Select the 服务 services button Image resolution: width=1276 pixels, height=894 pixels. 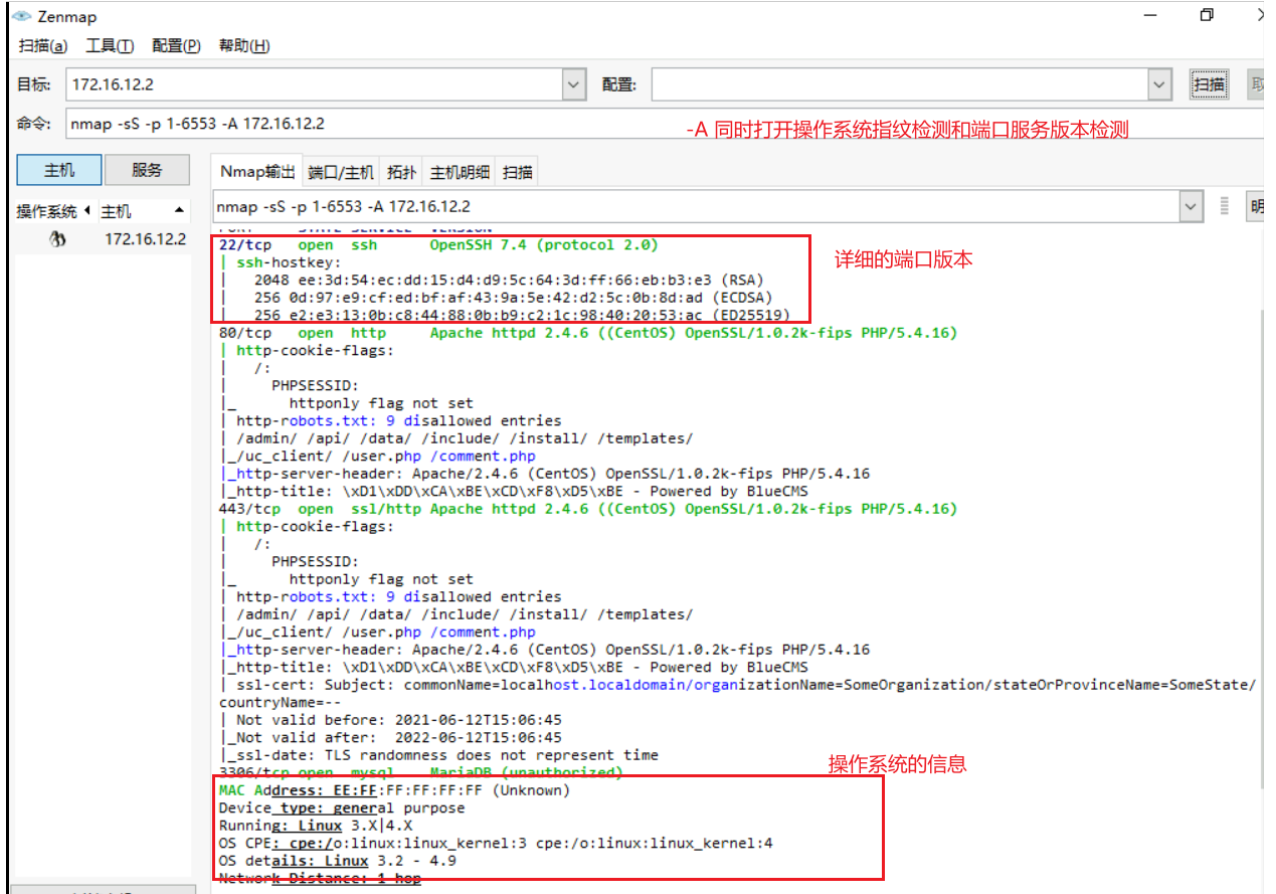tap(147, 170)
